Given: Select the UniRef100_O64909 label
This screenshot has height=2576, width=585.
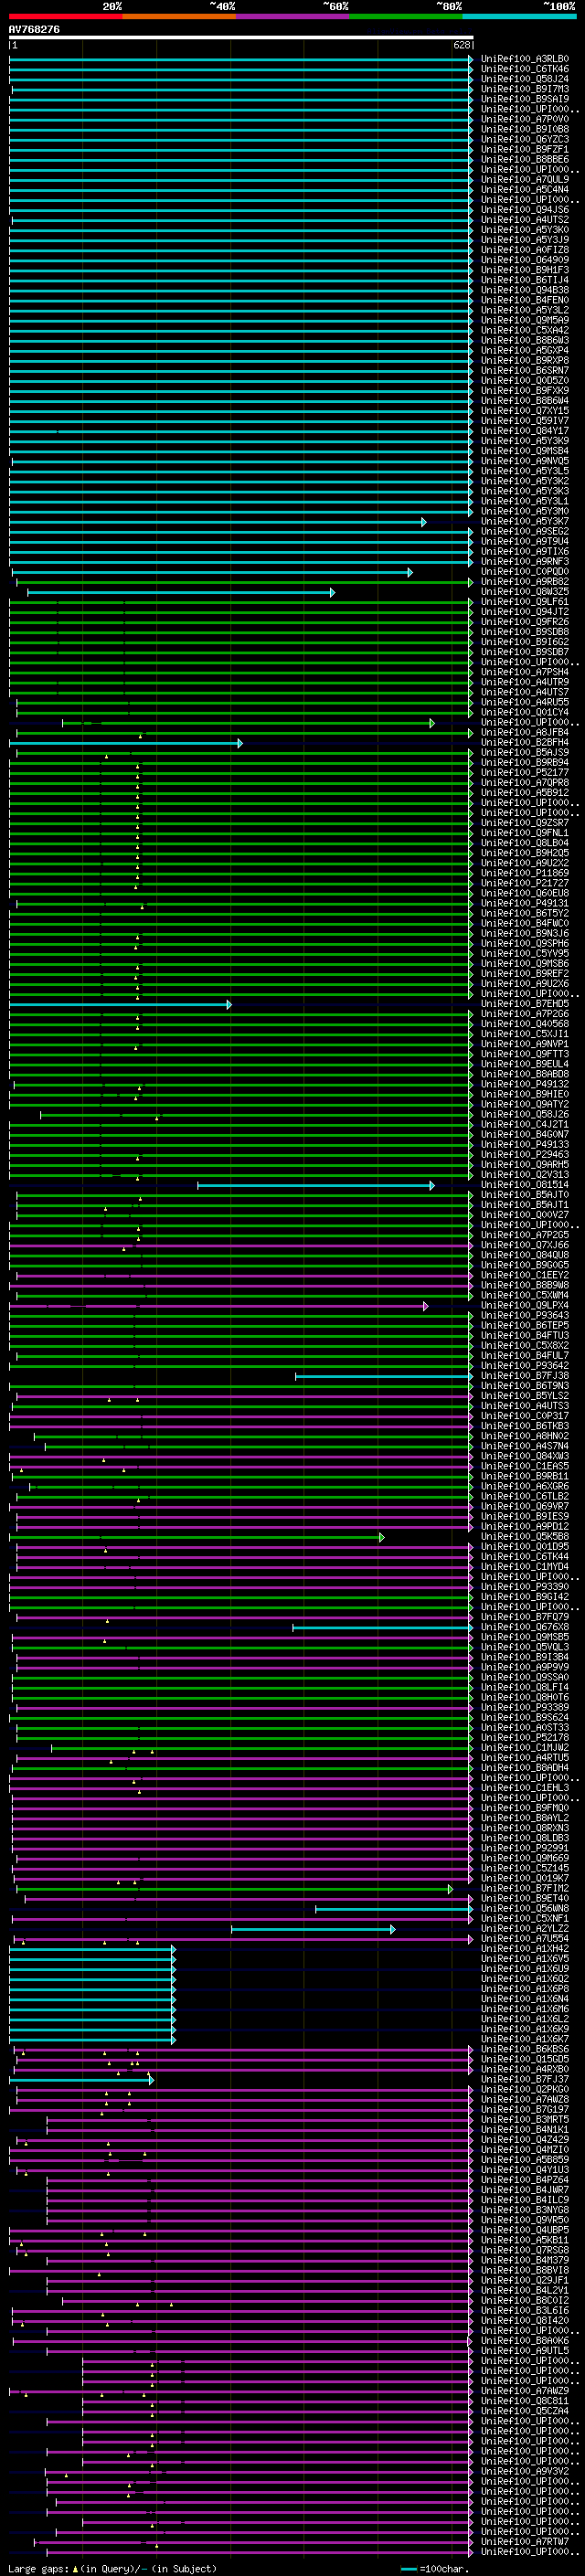Looking at the screenshot, I should [x=524, y=260].
